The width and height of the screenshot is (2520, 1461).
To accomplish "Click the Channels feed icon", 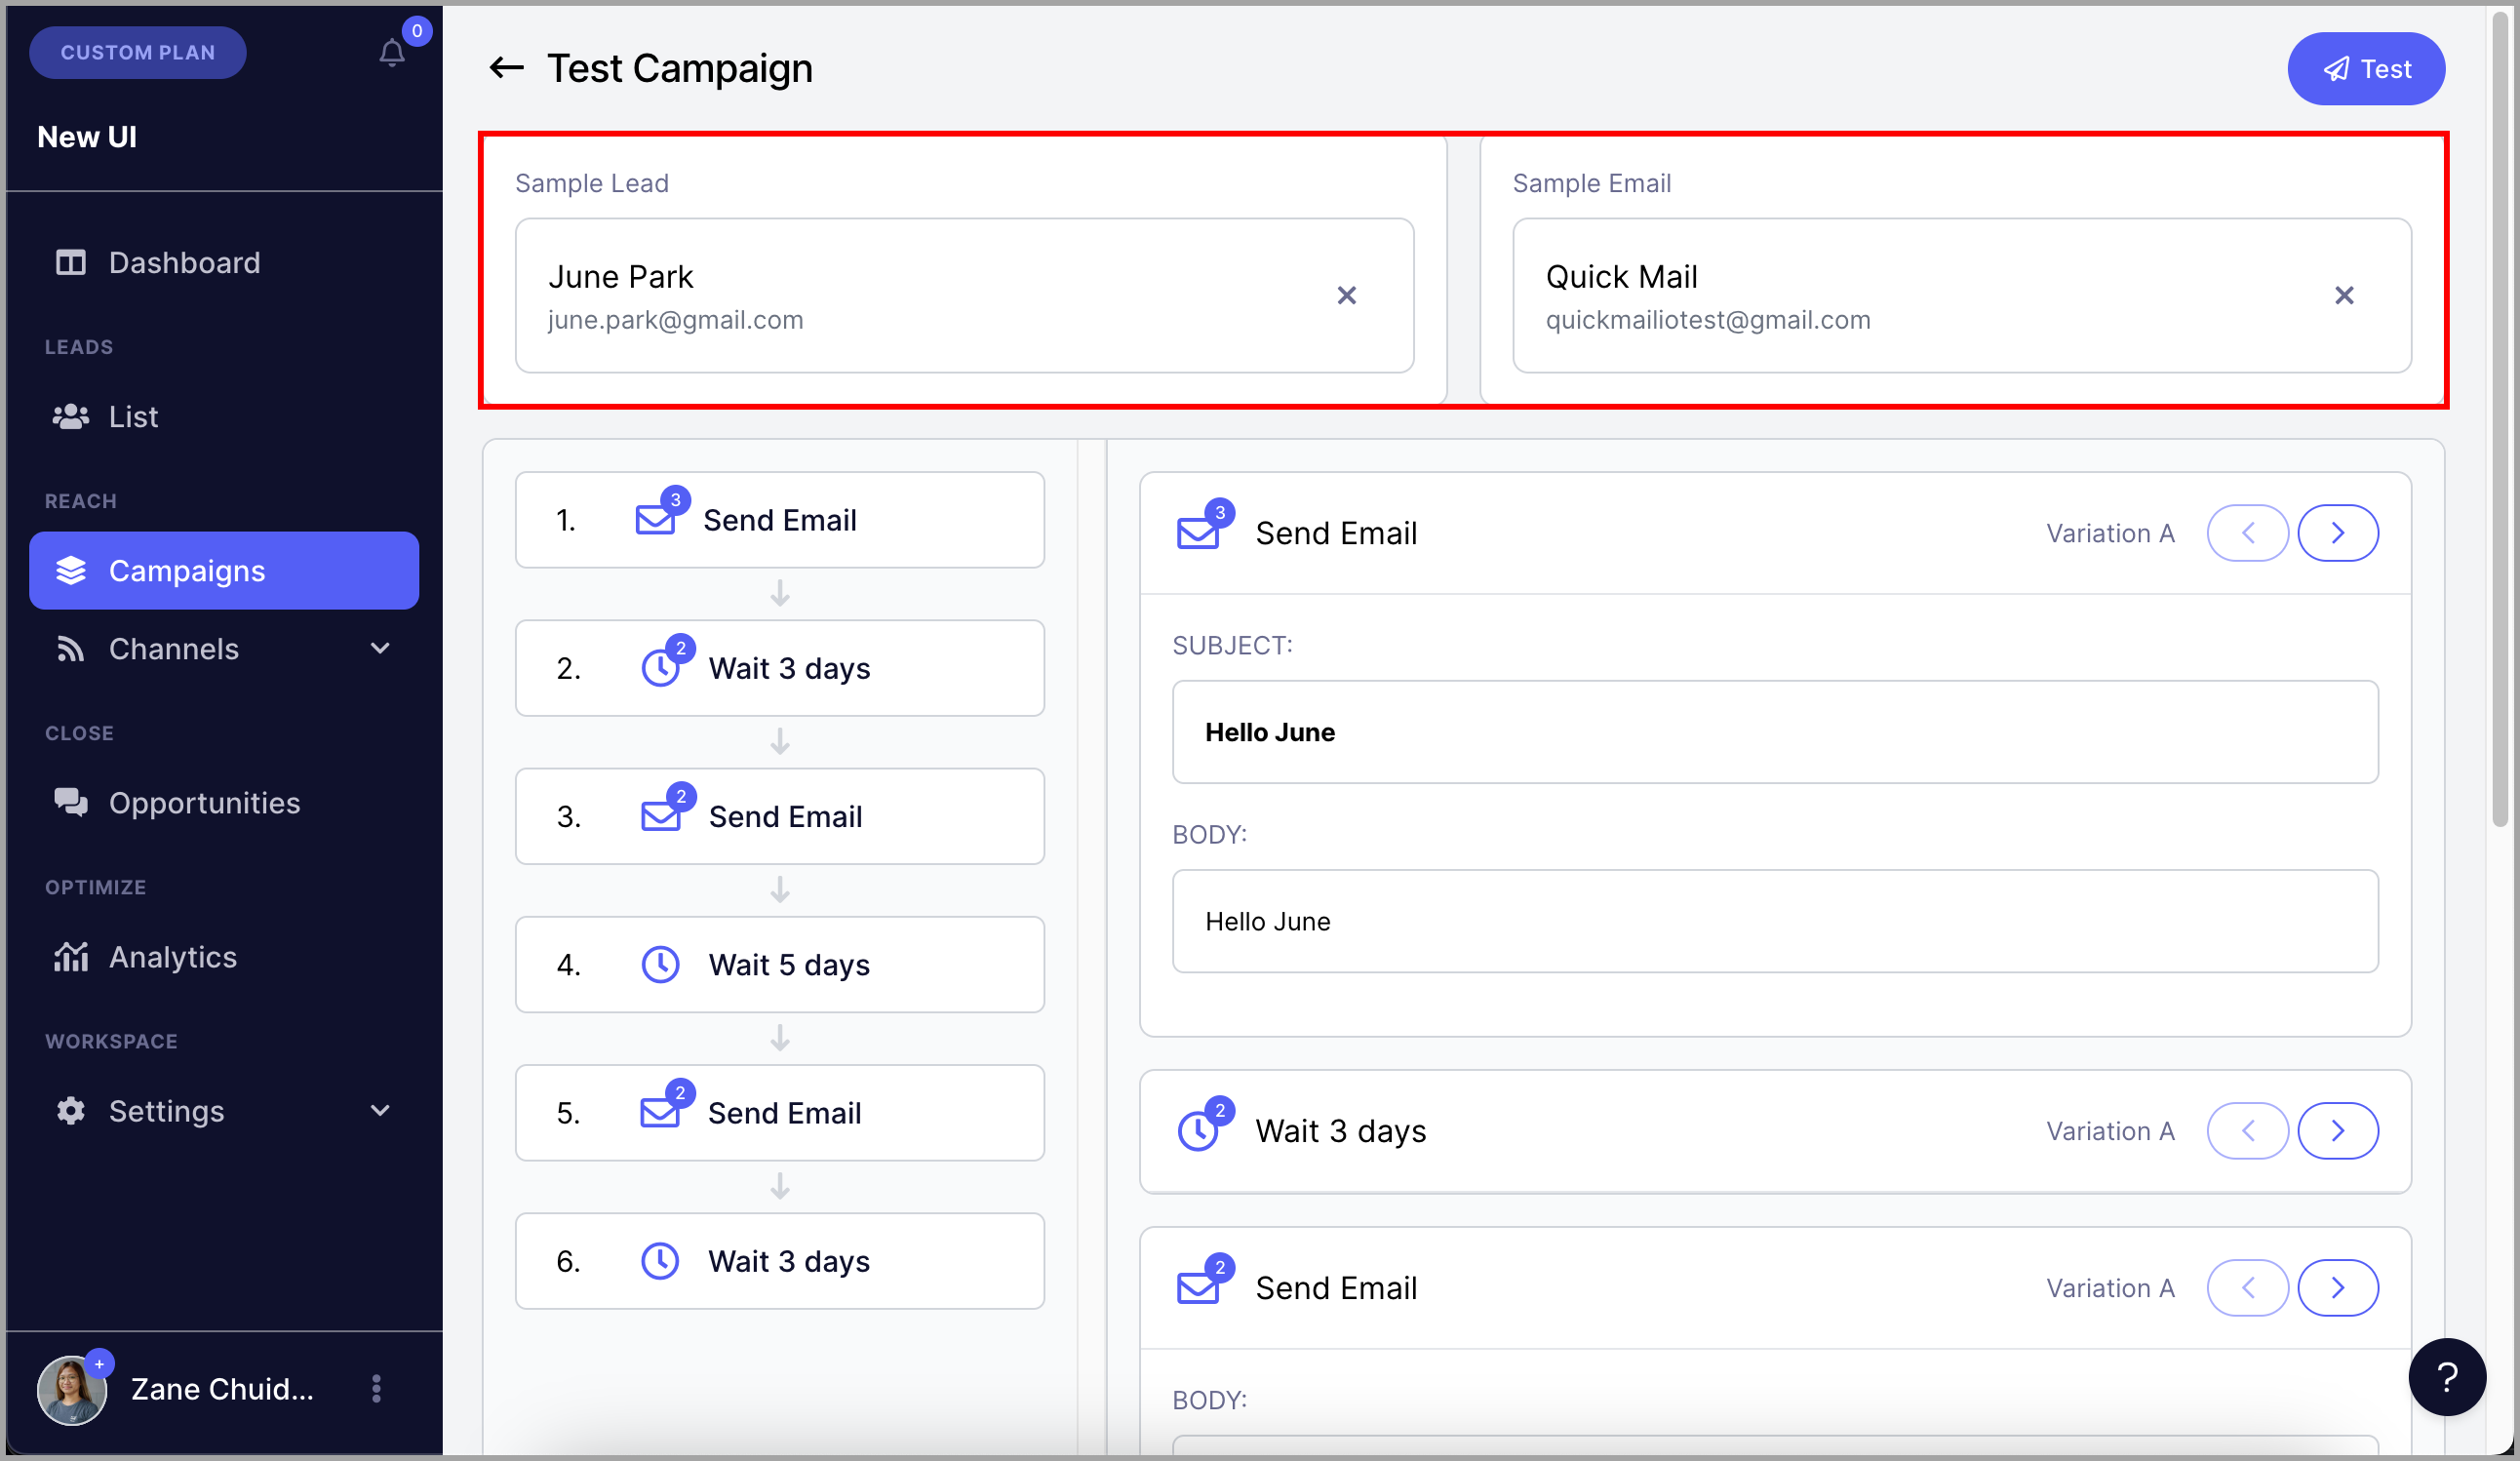I will pos(70,649).
